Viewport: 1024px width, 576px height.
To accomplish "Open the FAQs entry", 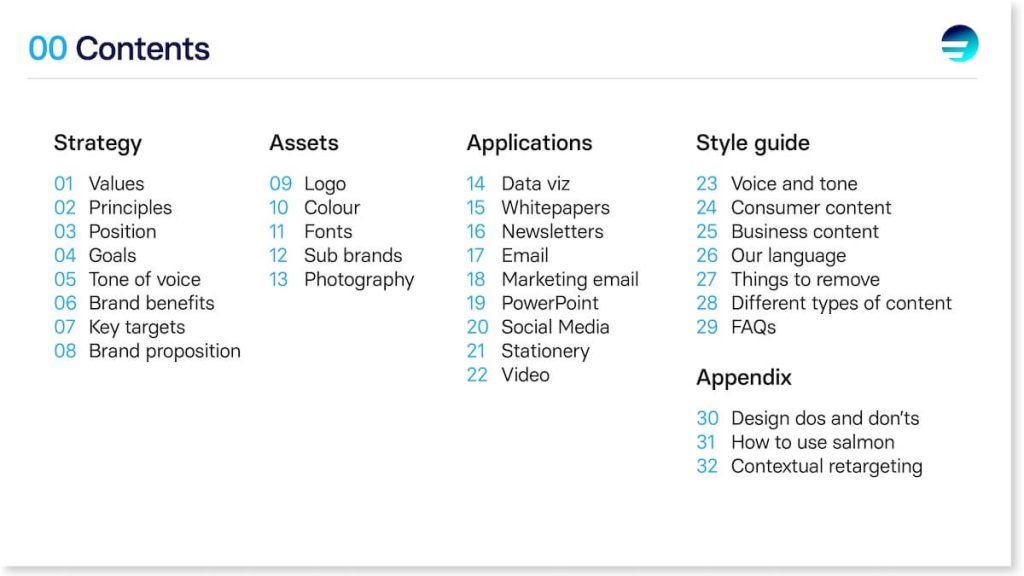I will [x=736, y=327].
